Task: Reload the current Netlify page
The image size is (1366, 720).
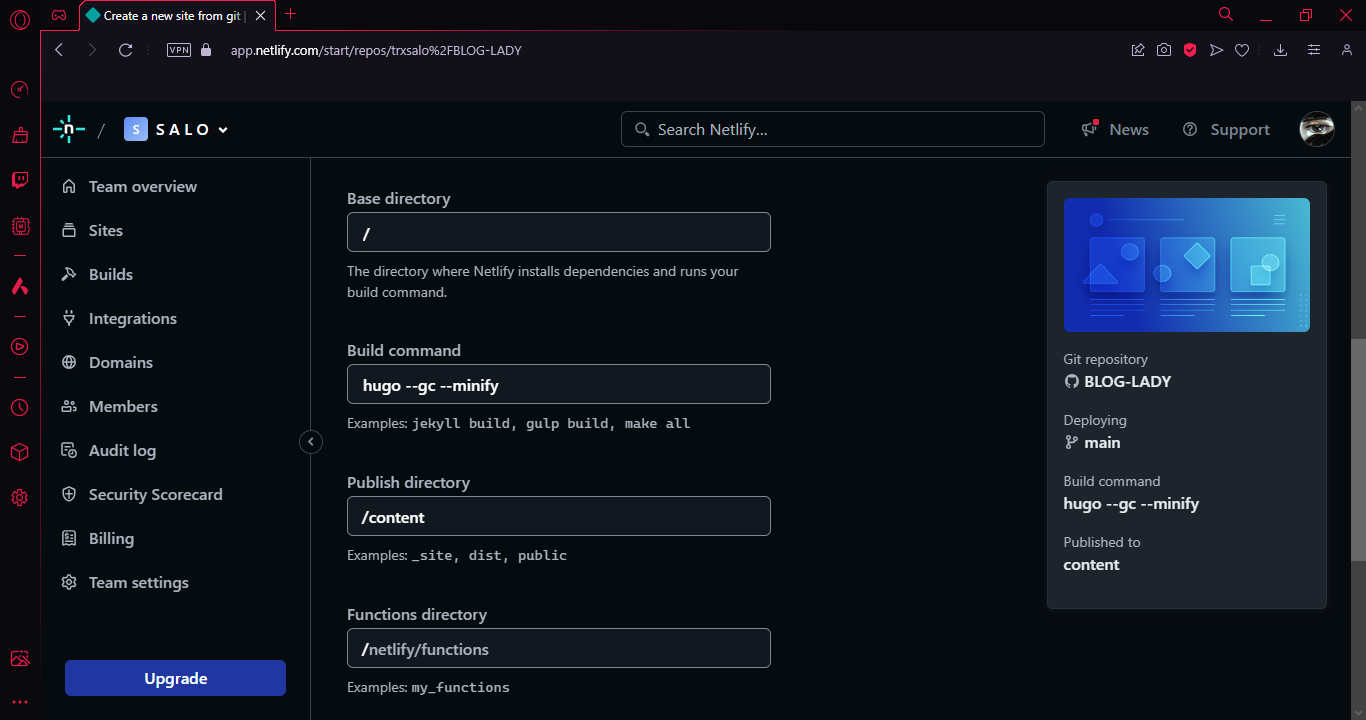Action: pyautogui.click(x=125, y=50)
